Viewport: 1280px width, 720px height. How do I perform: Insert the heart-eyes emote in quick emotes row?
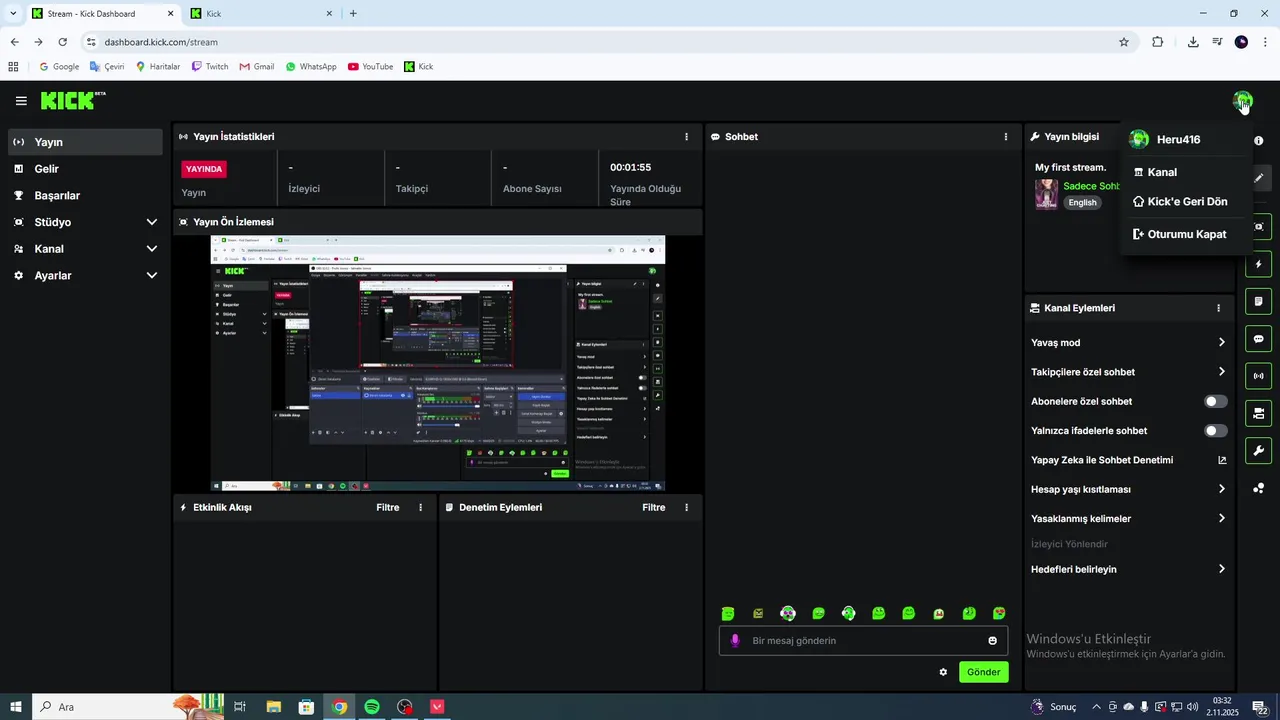[999, 613]
